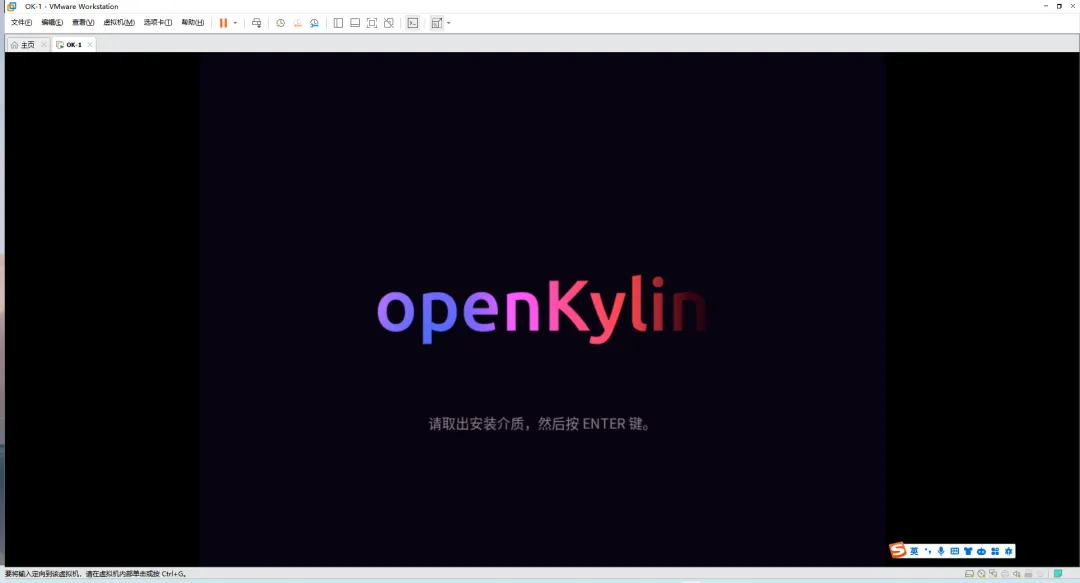This screenshot has width=1080, height=583.
Task: Revert to the previous snapshot
Action: [298, 23]
